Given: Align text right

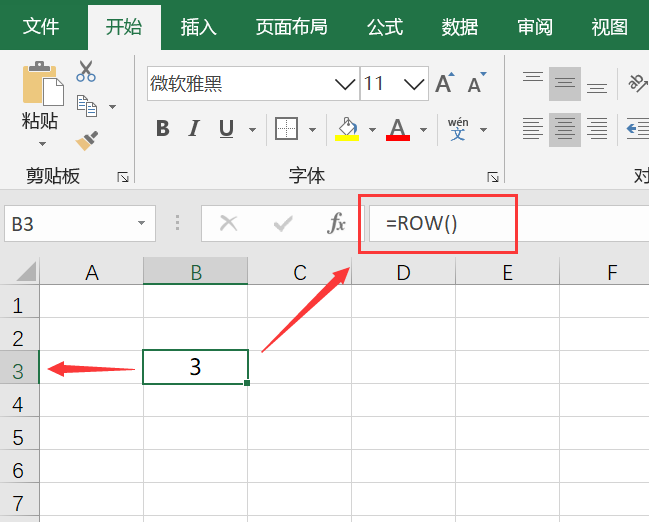Looking at the screenshot, I should pos(597,129).
